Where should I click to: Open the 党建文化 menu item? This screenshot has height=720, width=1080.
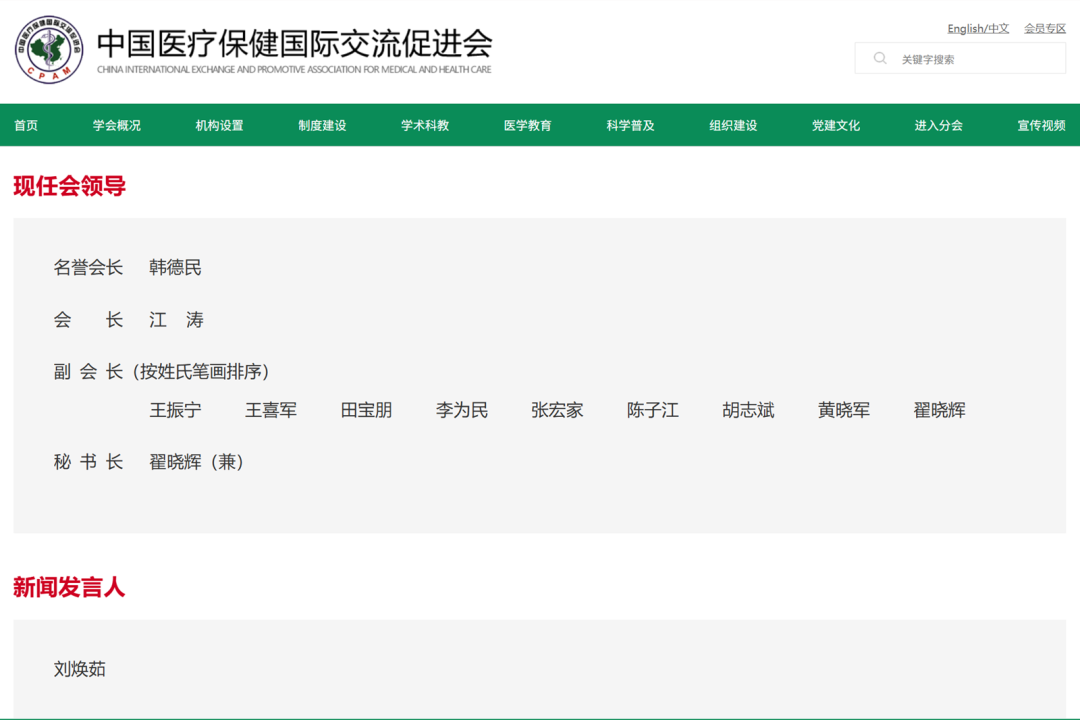pyautogui.click(x=835, y=125)
